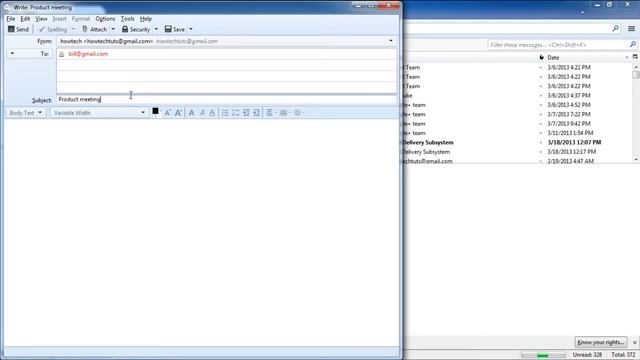The height and width of the screenshot is (360, 640).
Task: Toggle junk status for 3/11/2013 1:54 PM message
Action: coord(541,133)
